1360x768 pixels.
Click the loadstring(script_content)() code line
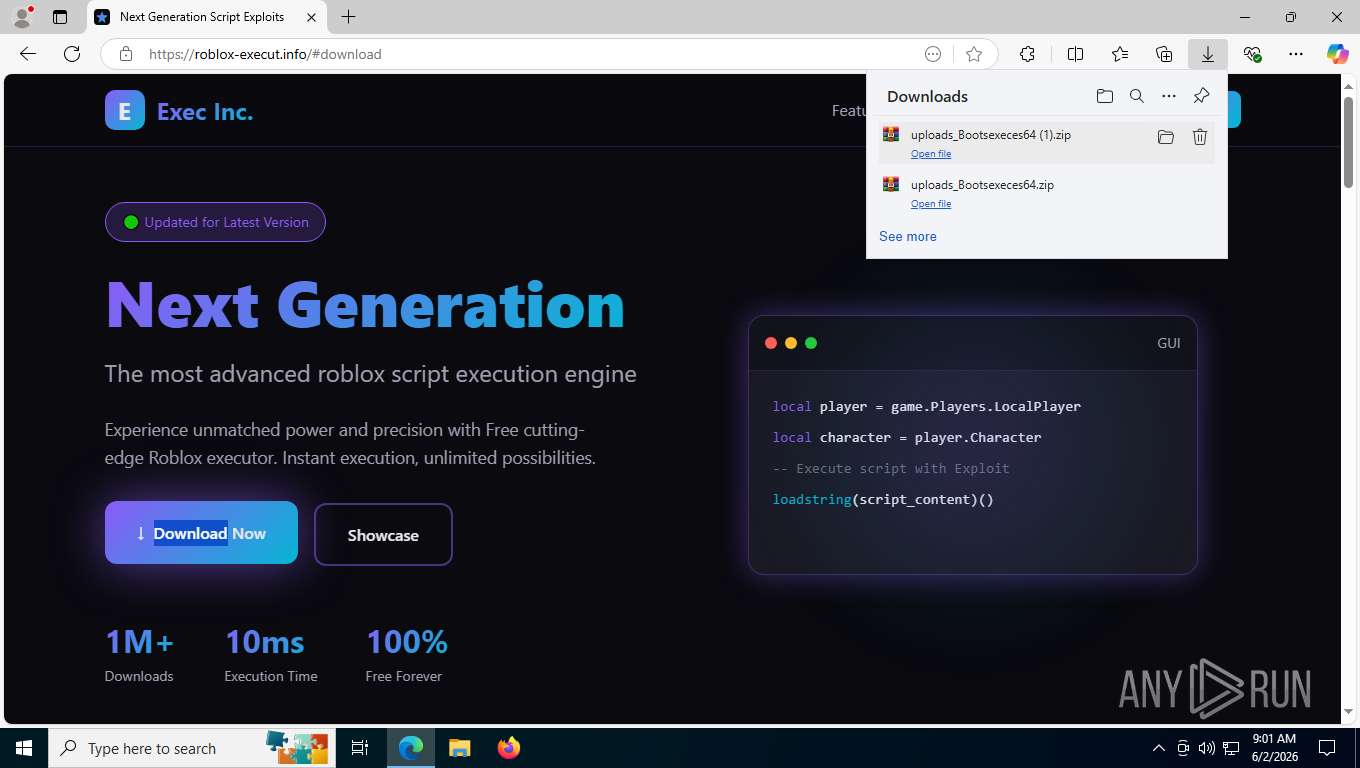coord(883,499)
